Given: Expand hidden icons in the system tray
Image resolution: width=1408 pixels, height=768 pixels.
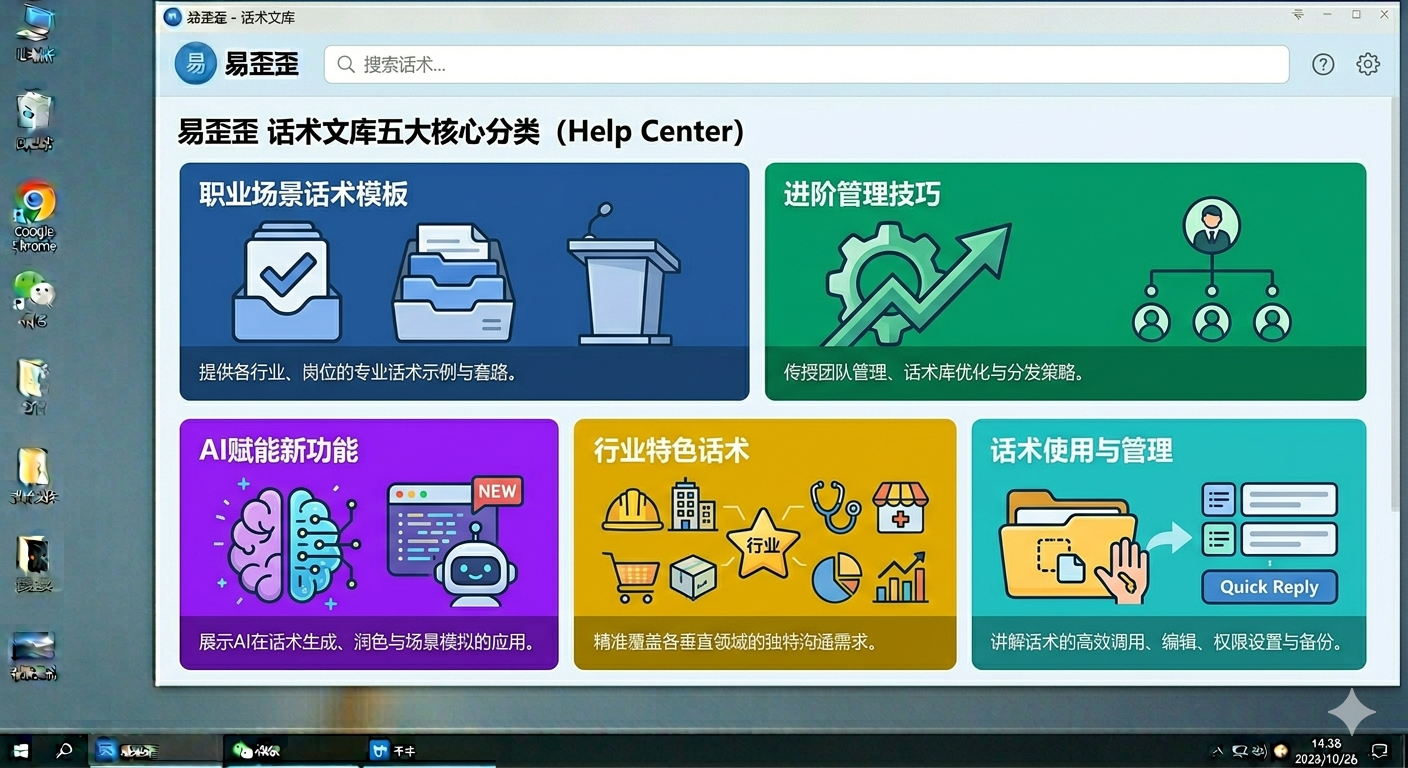Looking at the screenshot, I should 1218,750.
